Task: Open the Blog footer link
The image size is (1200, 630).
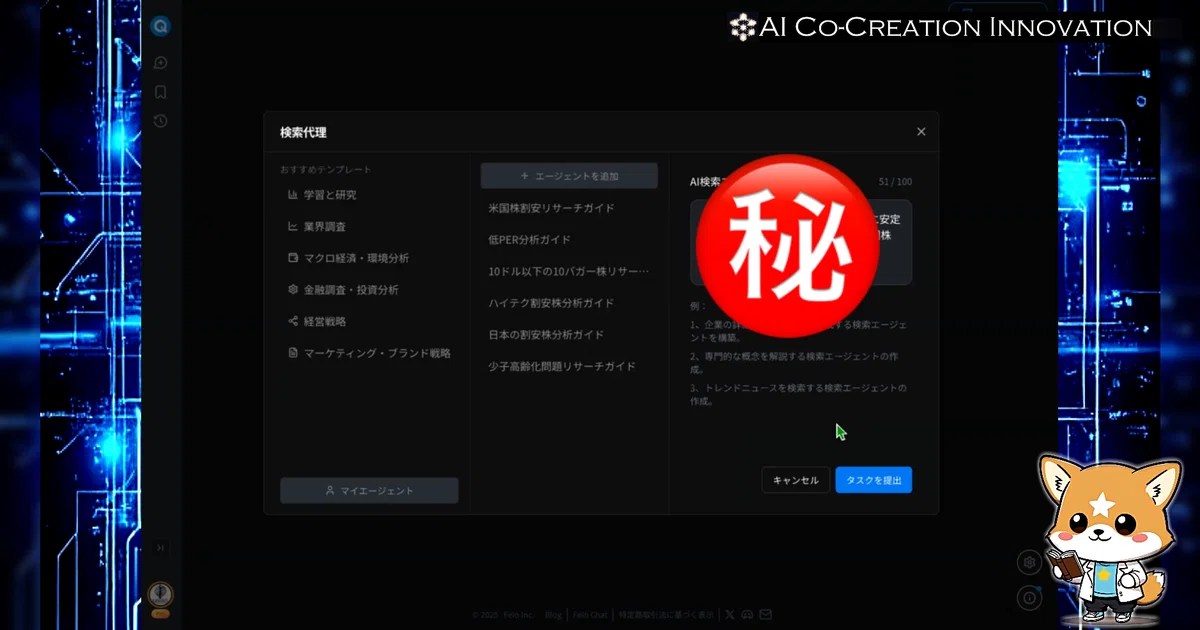Action: (554, 615)
